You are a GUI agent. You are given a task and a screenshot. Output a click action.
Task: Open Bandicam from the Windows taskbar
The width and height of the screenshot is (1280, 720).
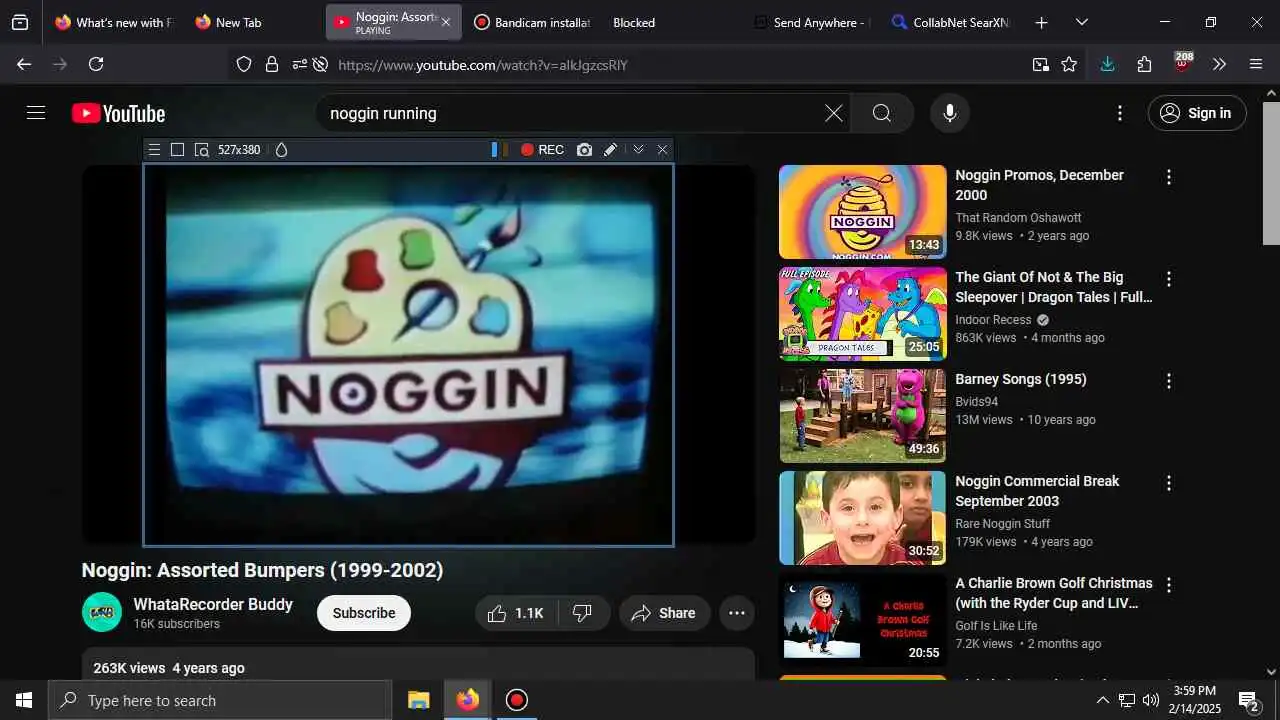pos(516,700)
